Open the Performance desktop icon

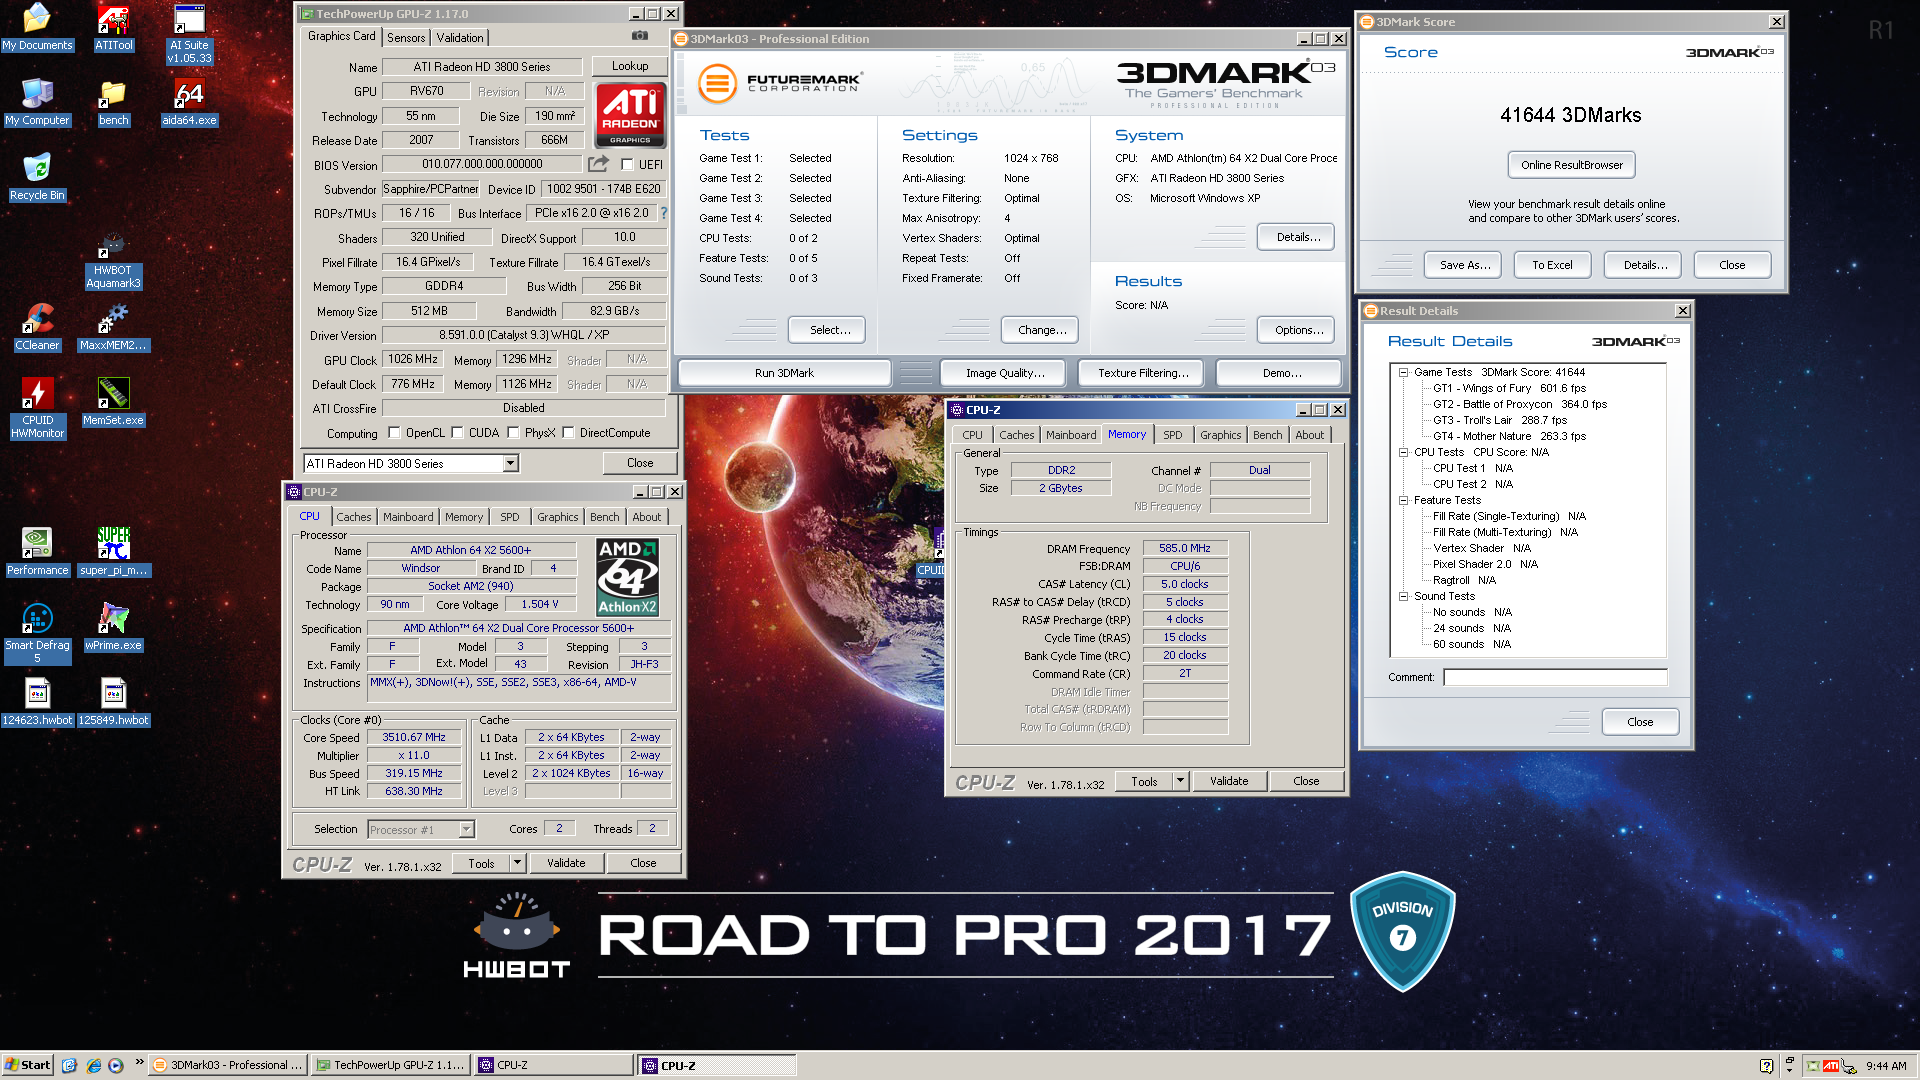tap(37, 552)
